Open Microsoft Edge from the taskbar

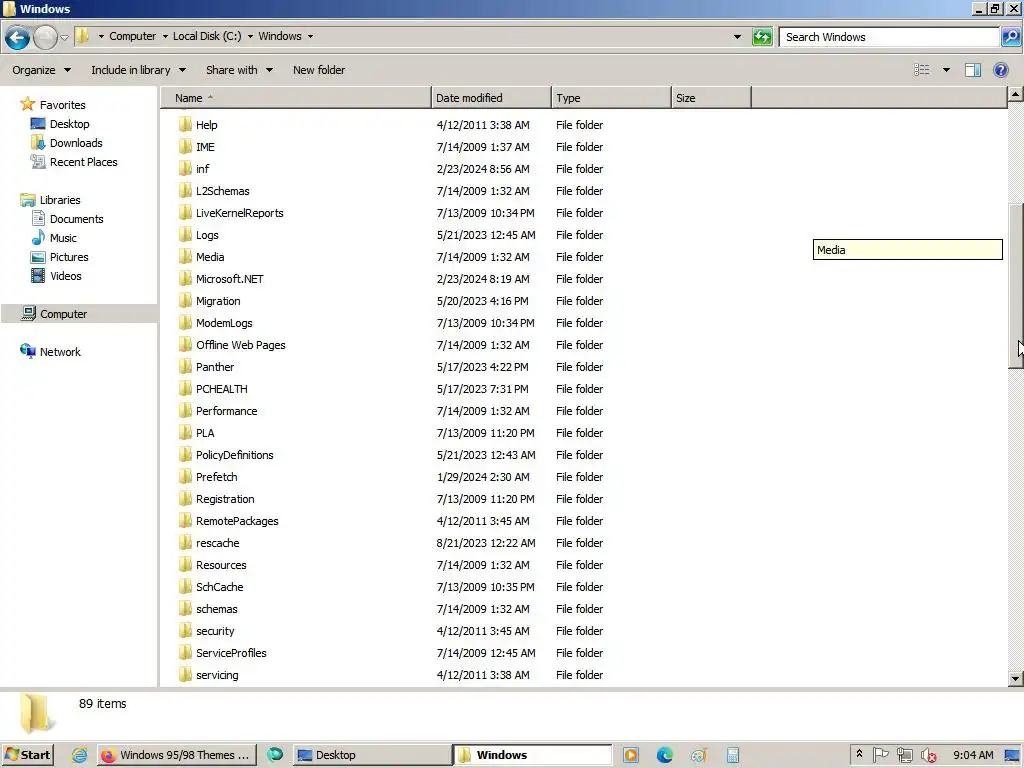pyautogui.click(x=665, y=755)
